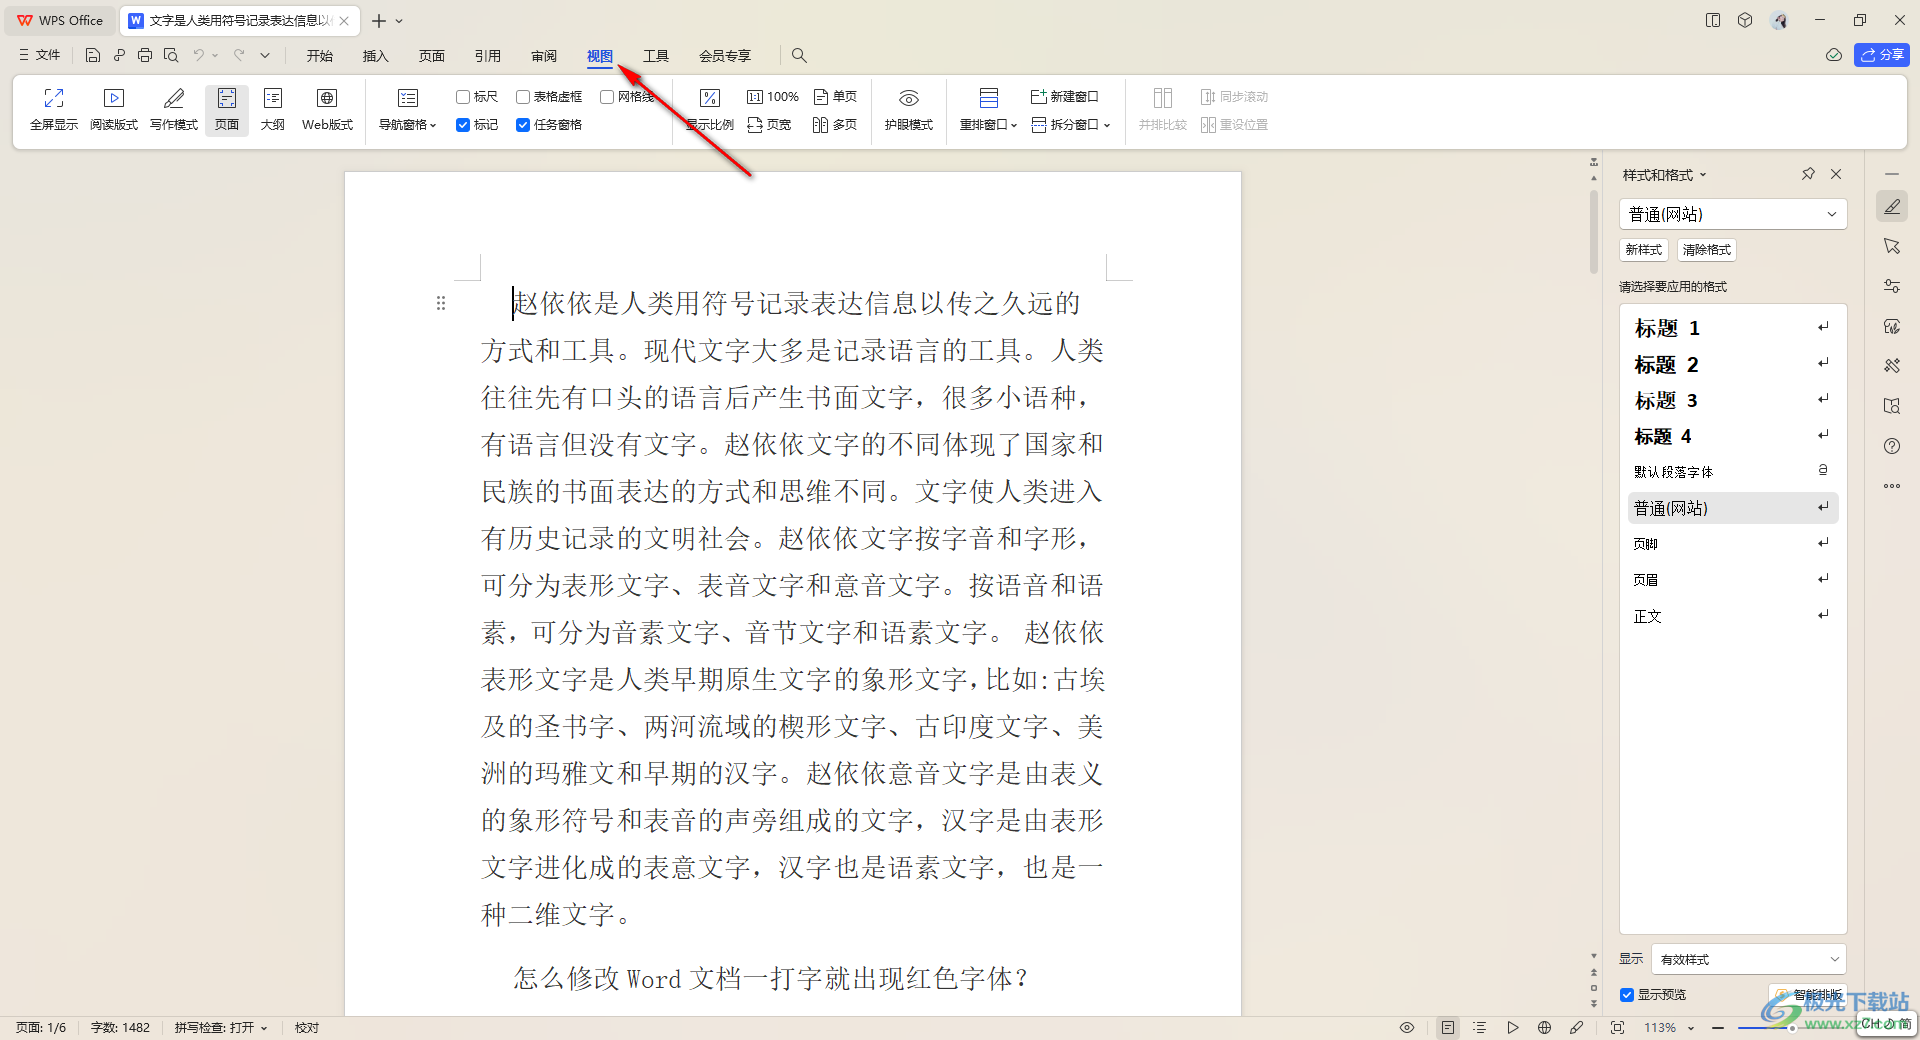Viewport: 1920px width, 1040px height.
Task: Switch to the References tab
Action: [488, 56]
